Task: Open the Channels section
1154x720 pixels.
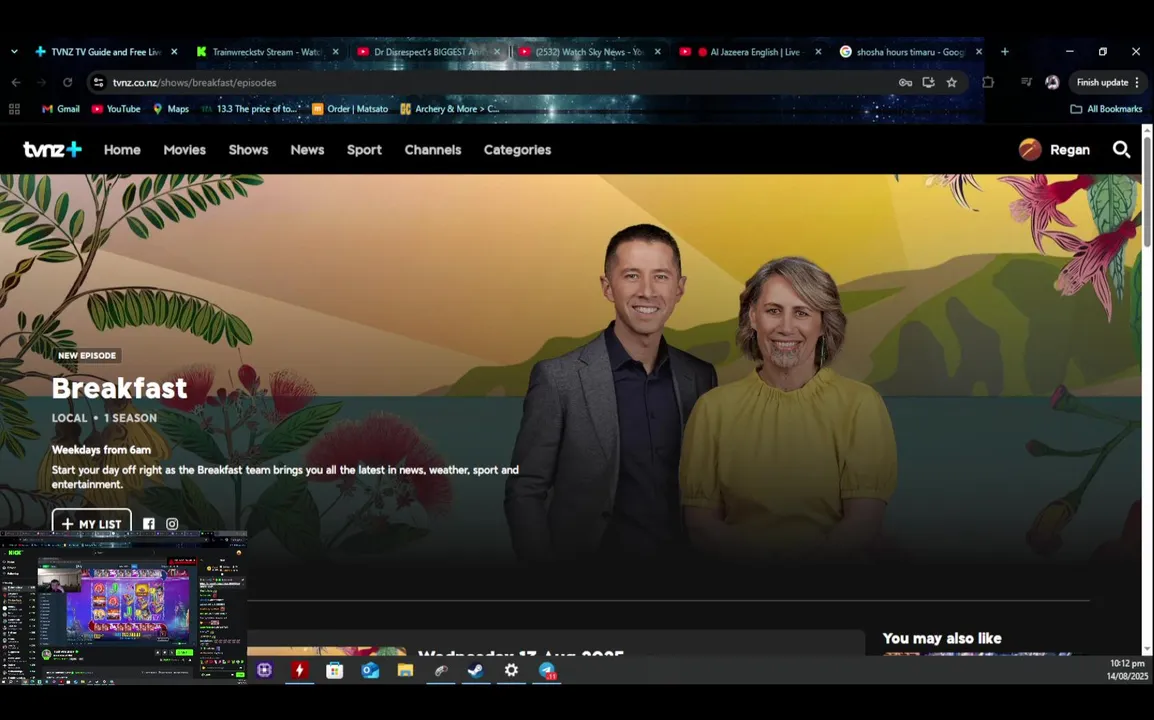Action: pyautogui.click(x=433, y=149)
